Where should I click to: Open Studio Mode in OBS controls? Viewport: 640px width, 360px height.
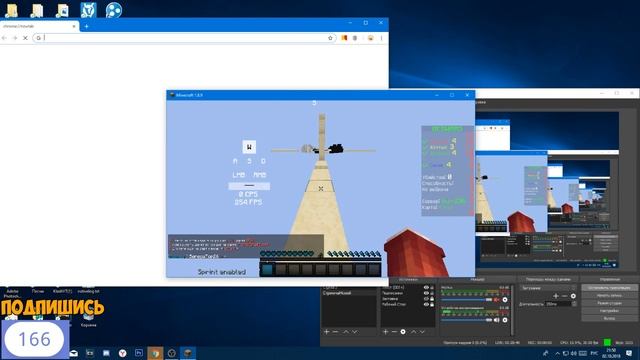point(609,303)
